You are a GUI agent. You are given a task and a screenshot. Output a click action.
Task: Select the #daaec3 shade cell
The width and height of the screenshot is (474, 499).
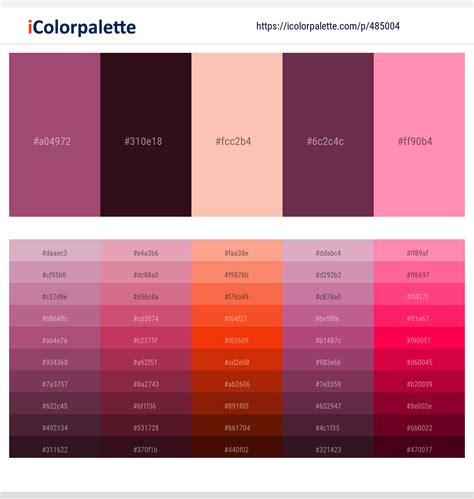pyautogui.click(x=55, y=251)
